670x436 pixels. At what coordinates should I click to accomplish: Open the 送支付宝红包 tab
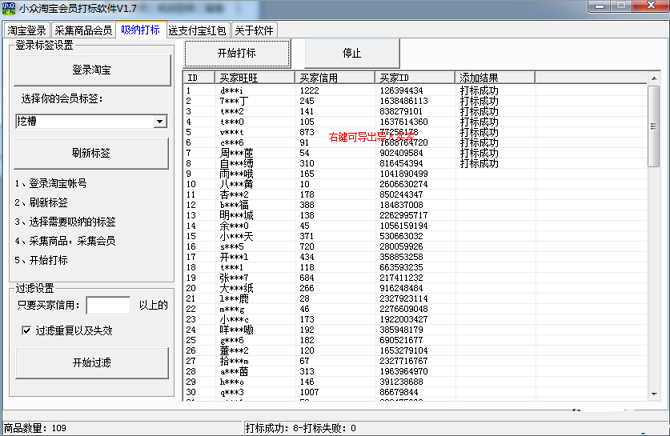(197, 30)
